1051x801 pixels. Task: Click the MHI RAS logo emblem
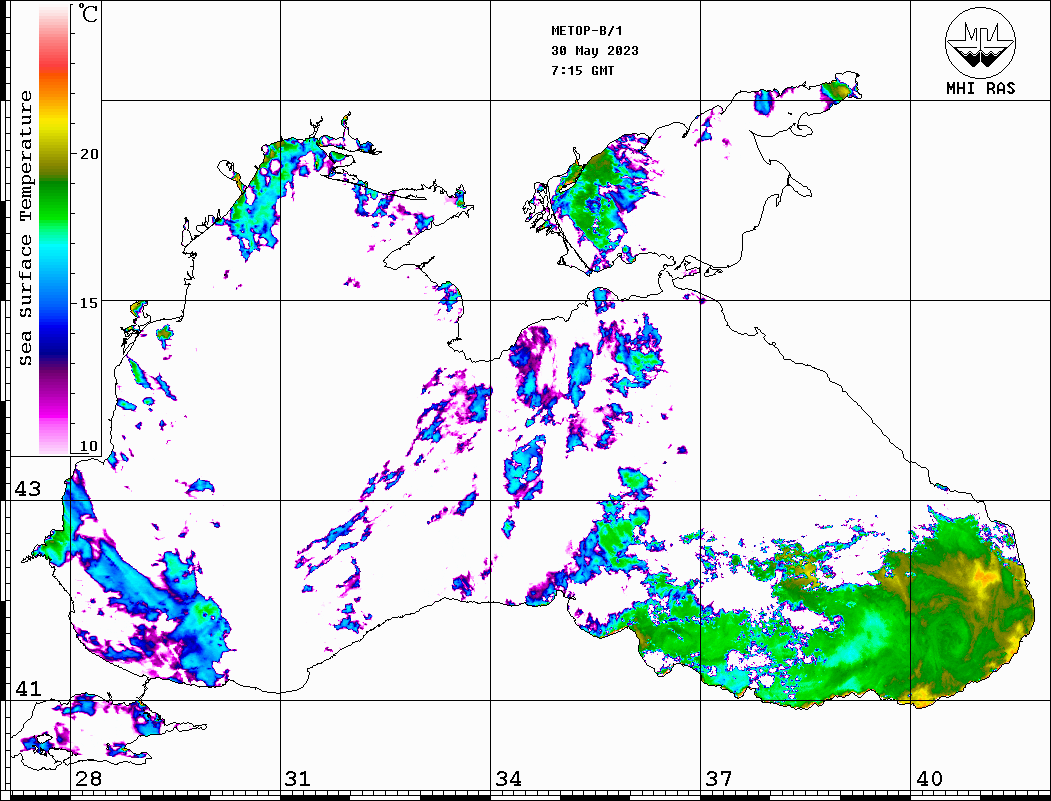[981, 42]
